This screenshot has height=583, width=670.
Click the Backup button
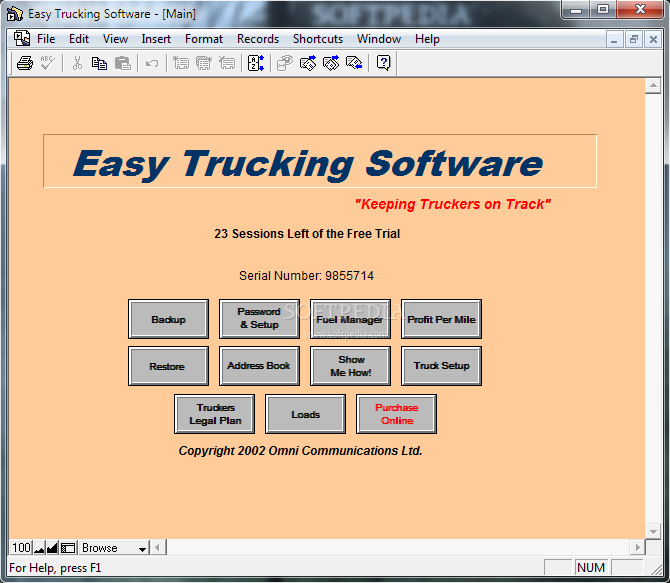[168, 319]
